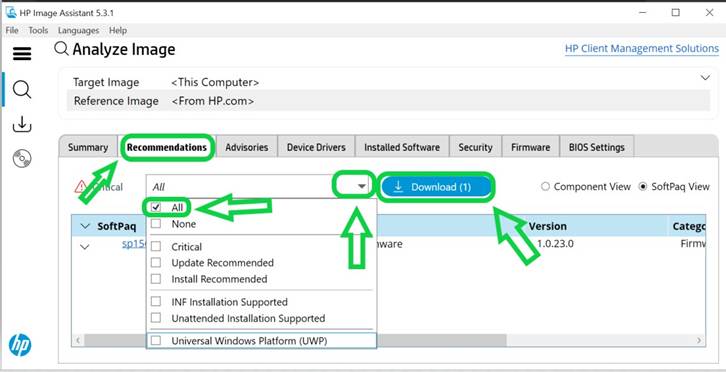Expand the sp15 softpaq row chevron
Image resolution: width=726 pixels, height=372 pixels.
click(85, 246)
